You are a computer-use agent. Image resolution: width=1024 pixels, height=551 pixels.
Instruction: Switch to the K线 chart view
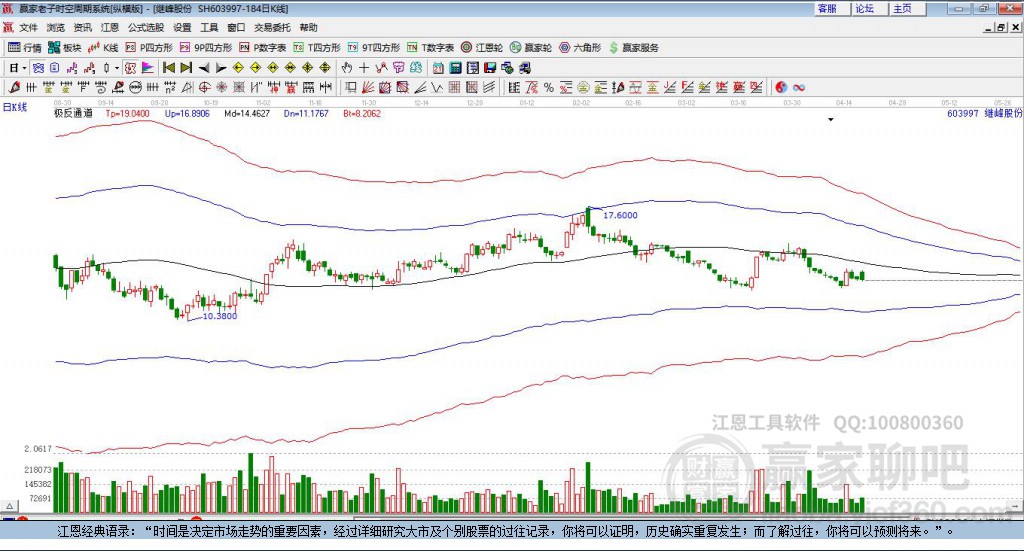(103, 48)
